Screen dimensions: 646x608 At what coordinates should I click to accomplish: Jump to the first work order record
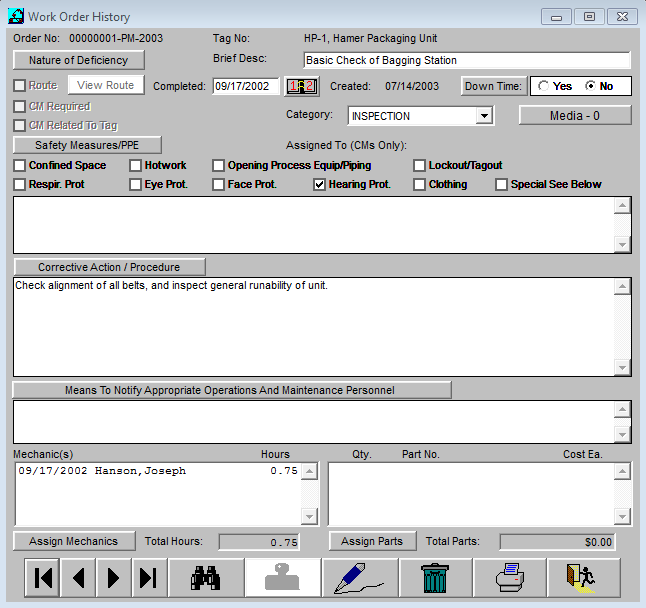pyautogui.click(x=42, y=578)
